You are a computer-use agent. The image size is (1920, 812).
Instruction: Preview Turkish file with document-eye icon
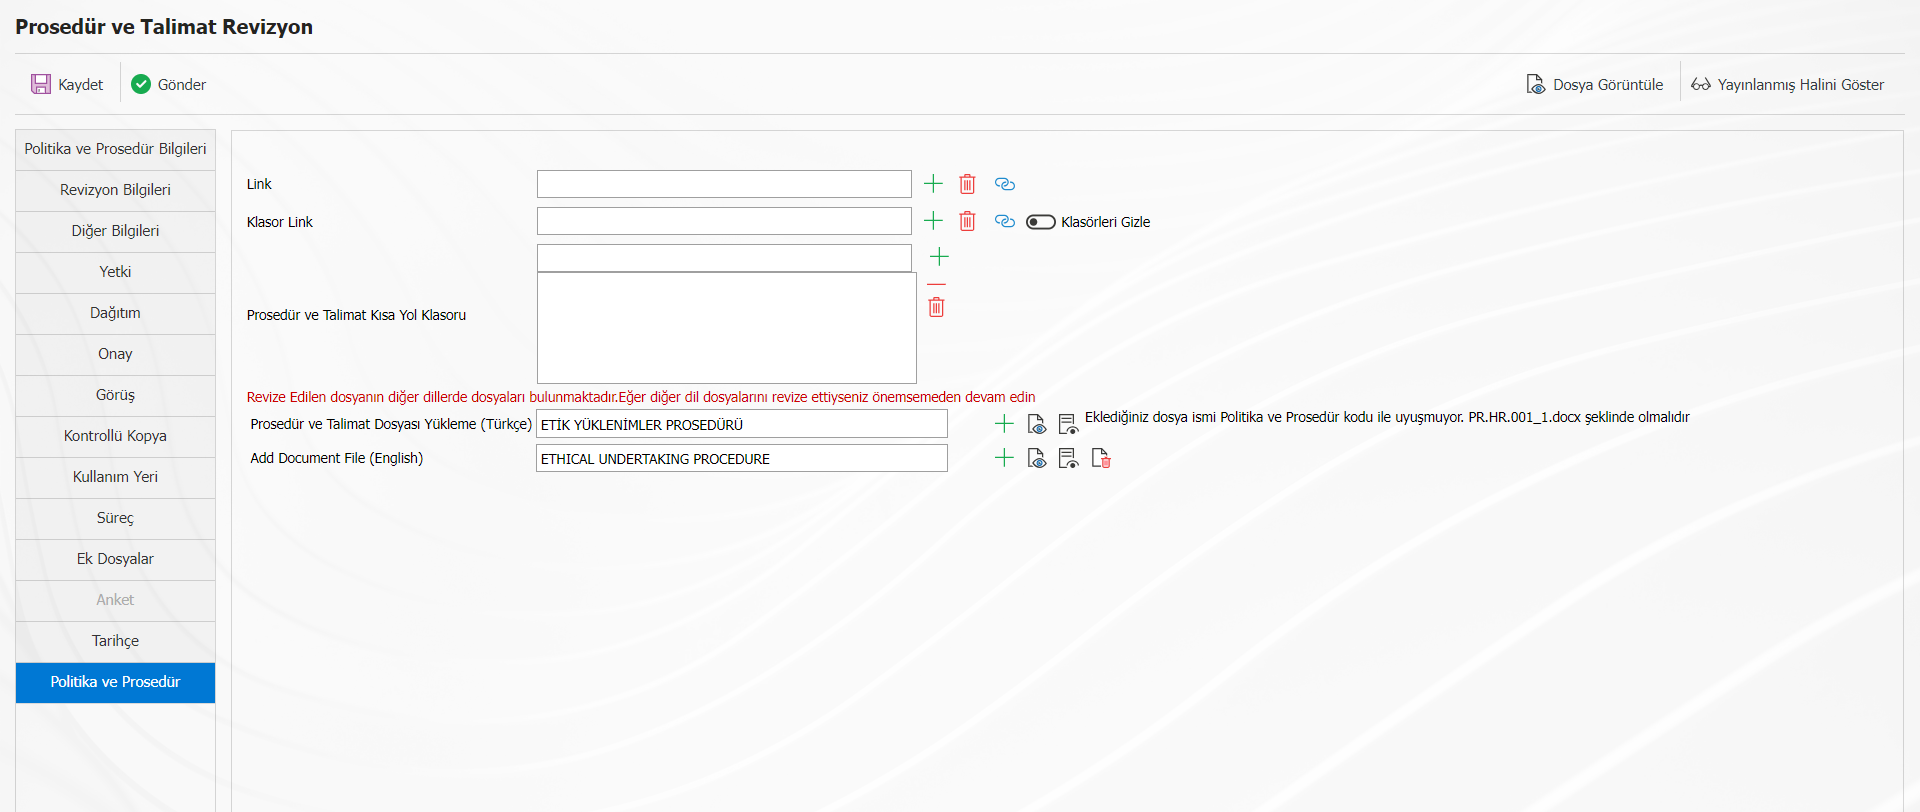tap(1037, 424)
